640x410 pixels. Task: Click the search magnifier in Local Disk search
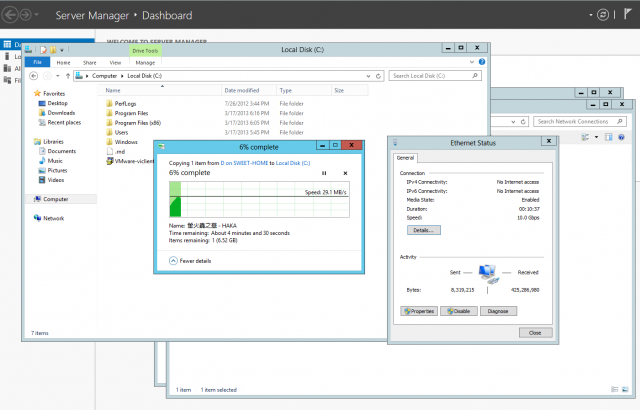pyautogui.click(x=475, y=75)
